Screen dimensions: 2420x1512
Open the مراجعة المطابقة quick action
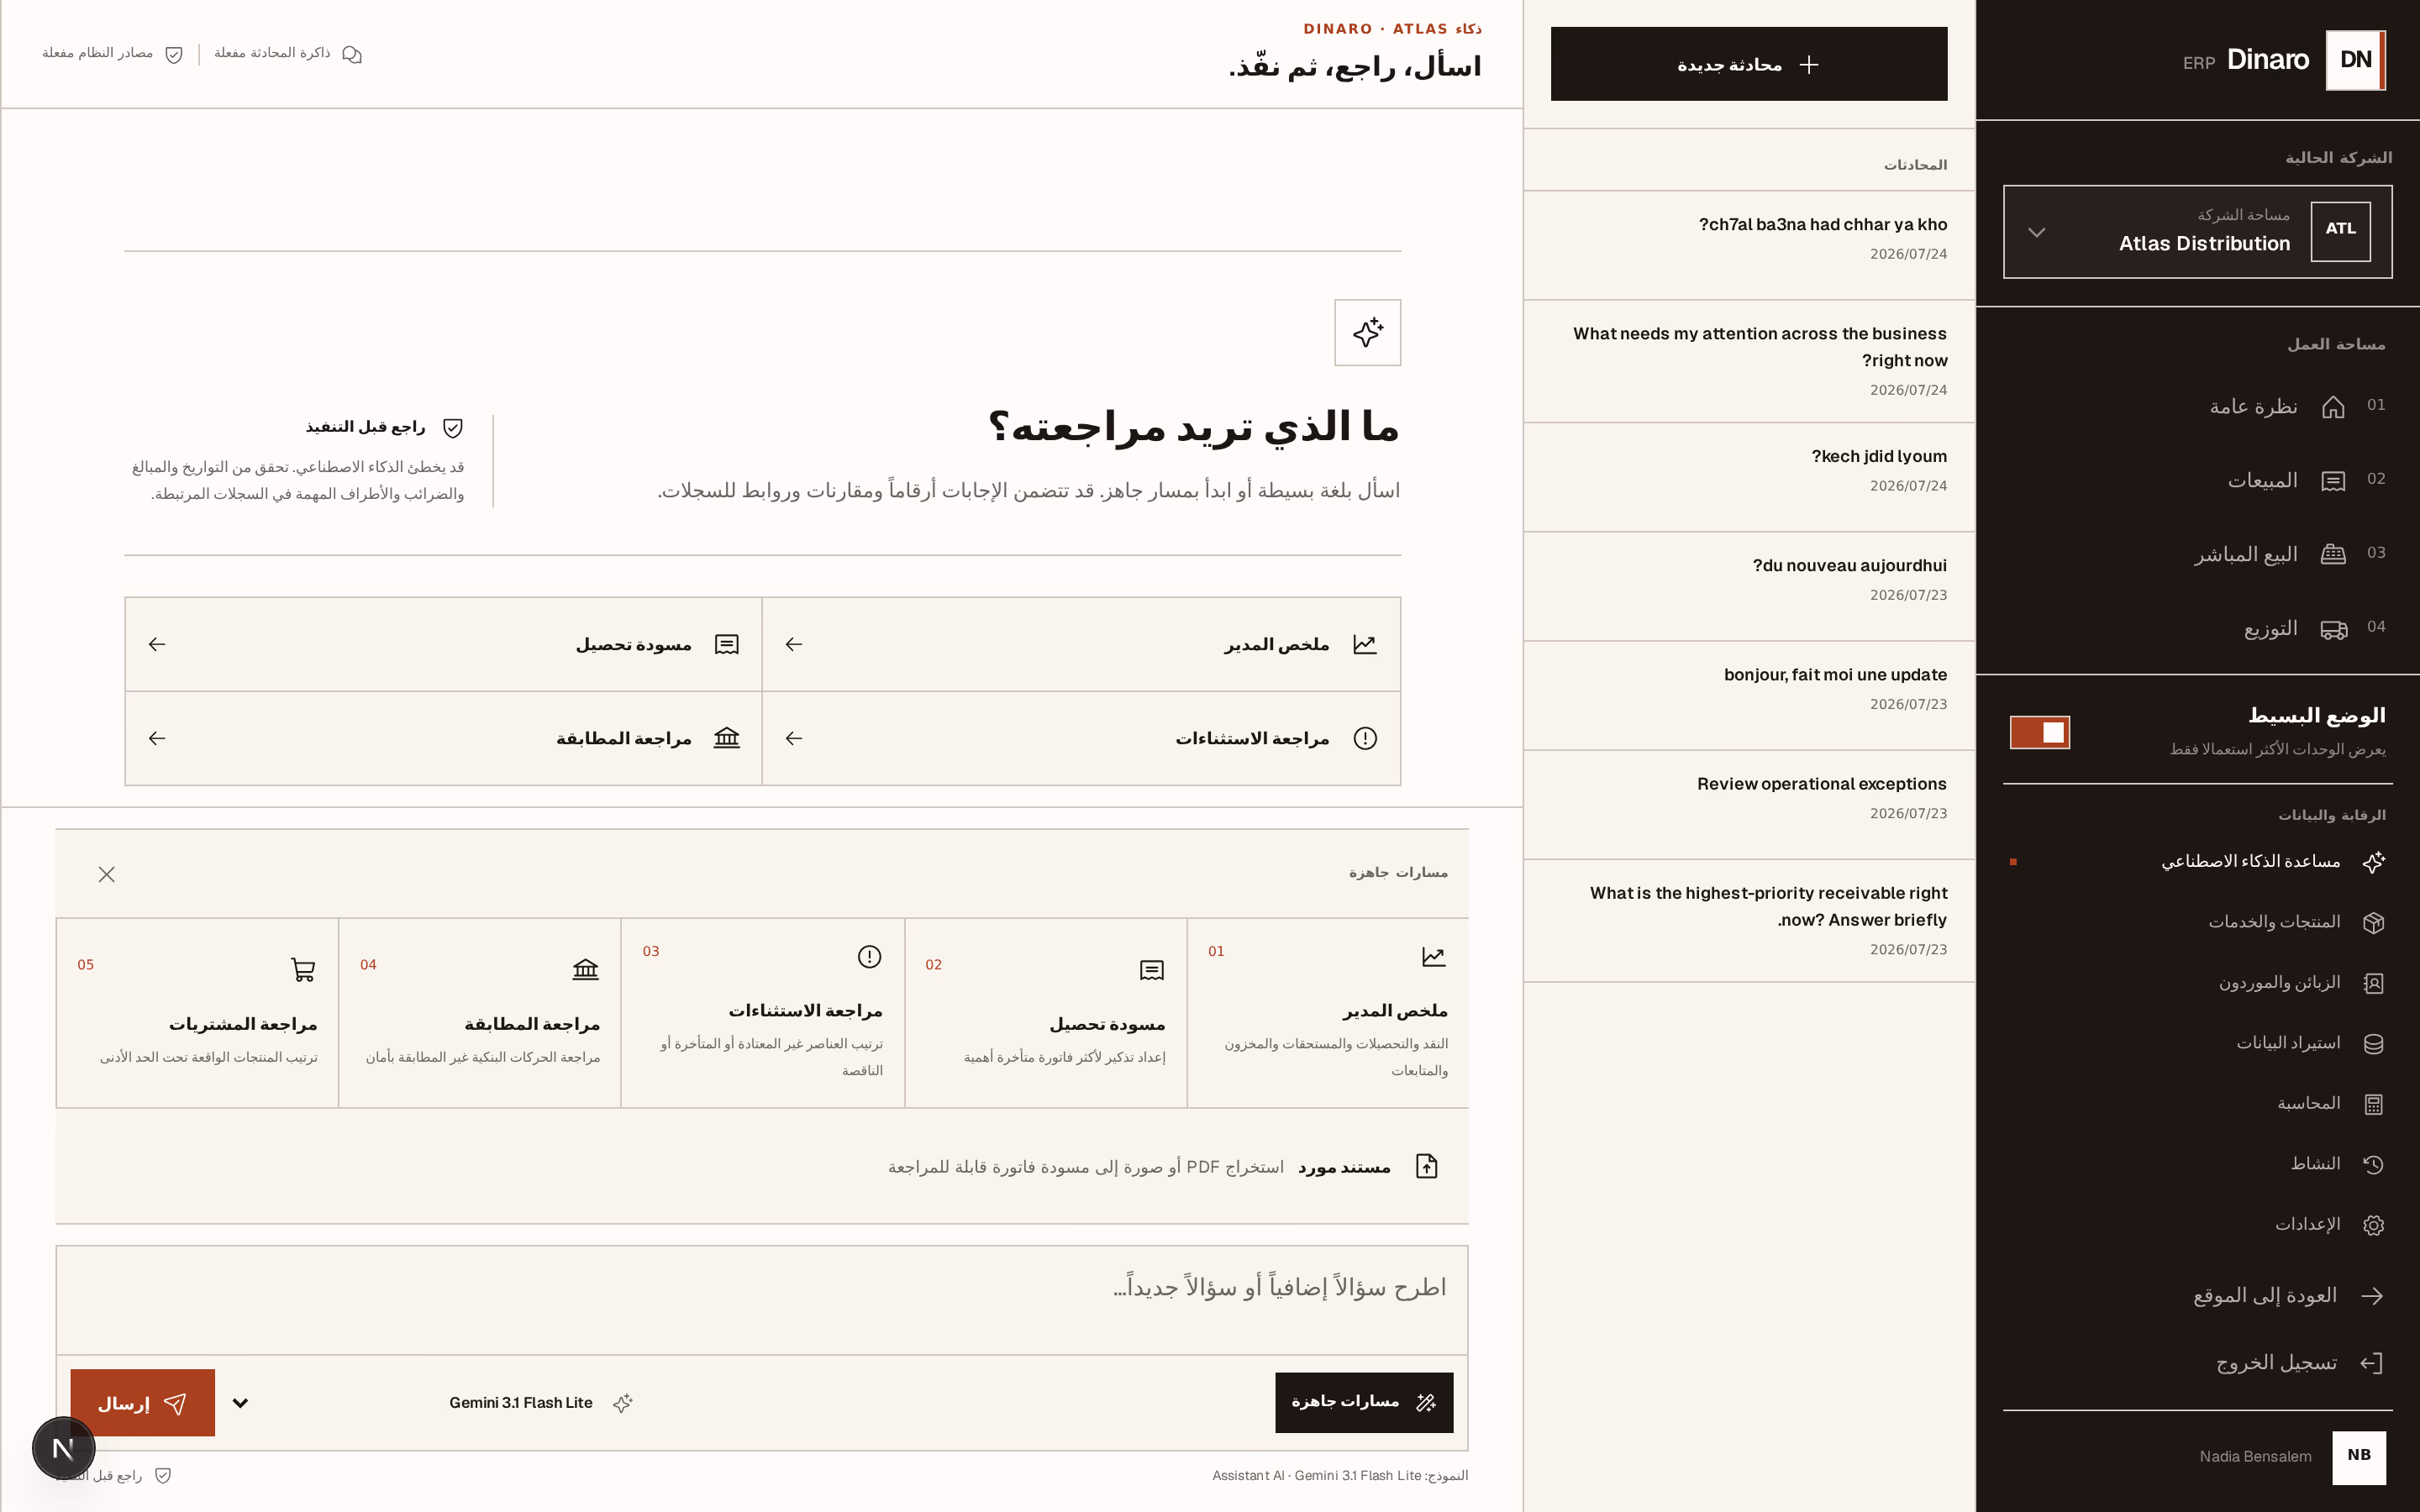click(x=443, y=738)
